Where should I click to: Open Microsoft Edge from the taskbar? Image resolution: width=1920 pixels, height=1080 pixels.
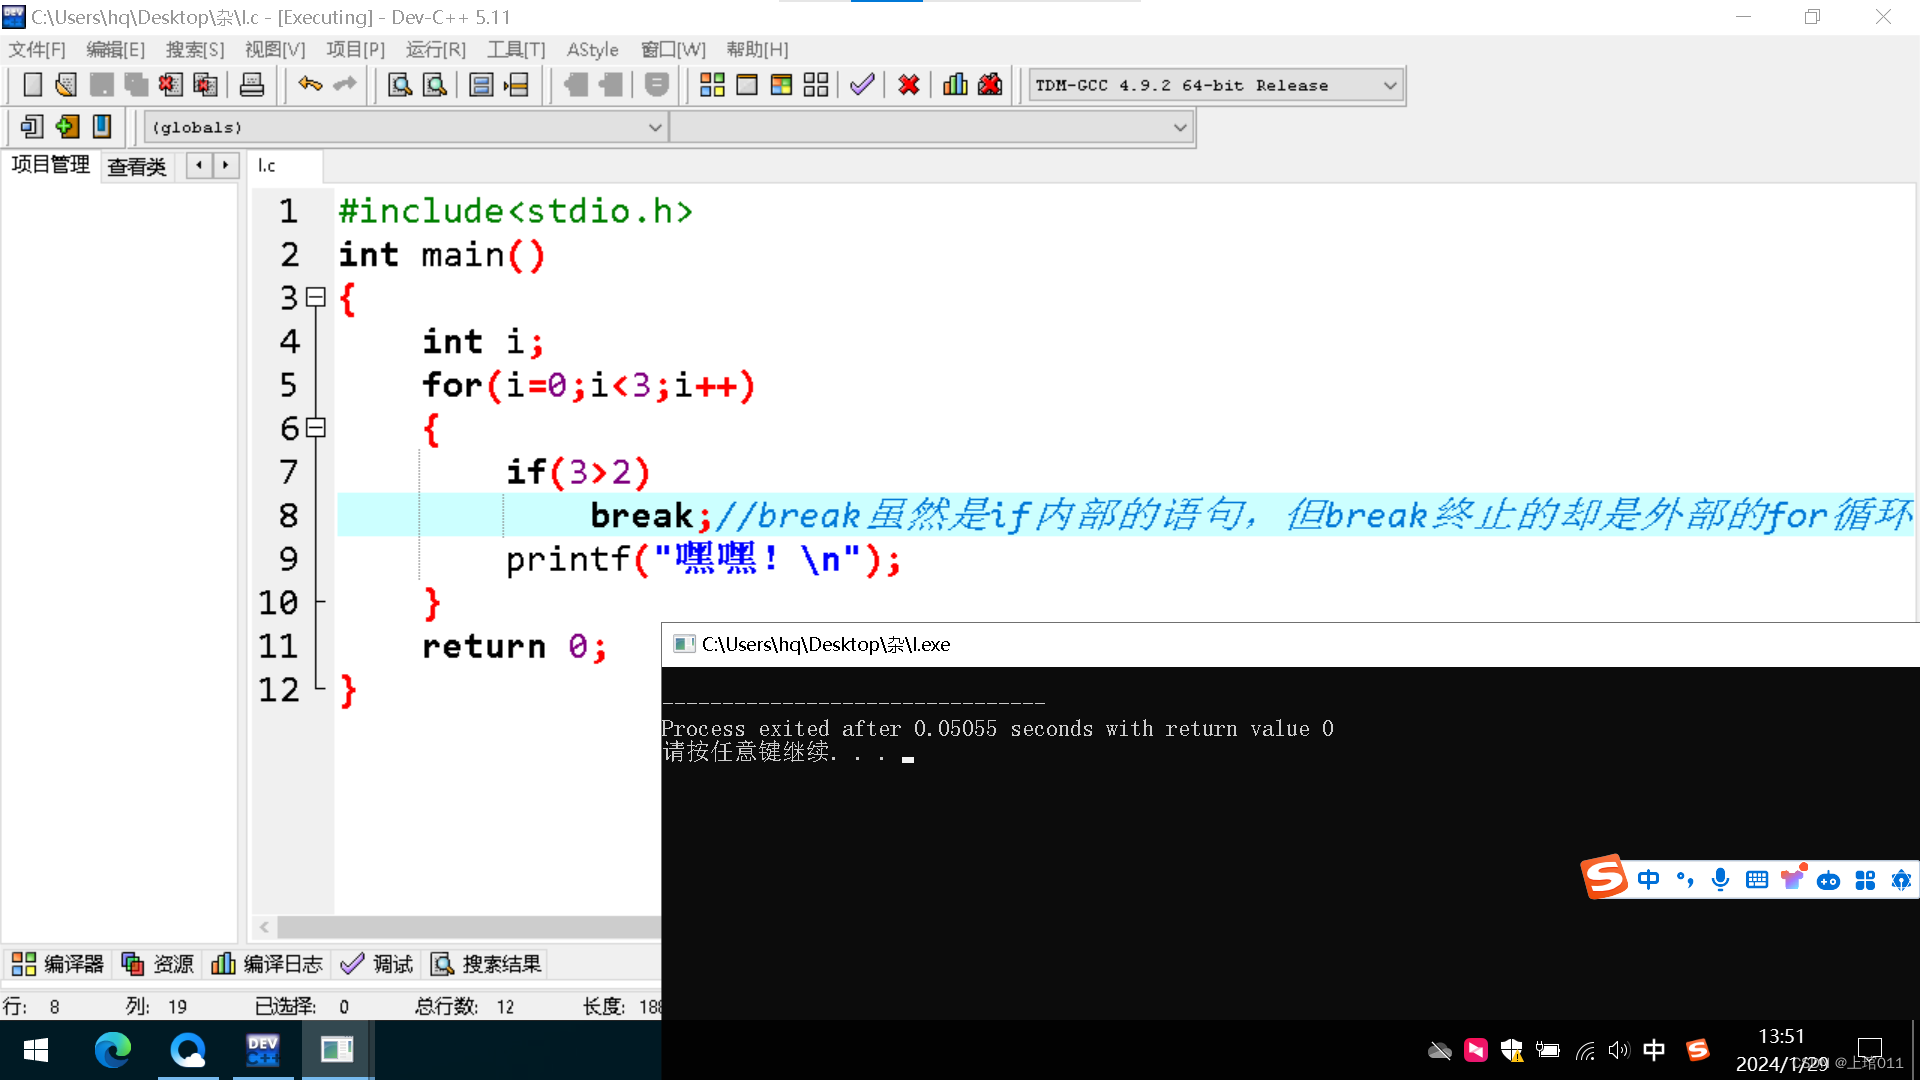[113, 1050]
